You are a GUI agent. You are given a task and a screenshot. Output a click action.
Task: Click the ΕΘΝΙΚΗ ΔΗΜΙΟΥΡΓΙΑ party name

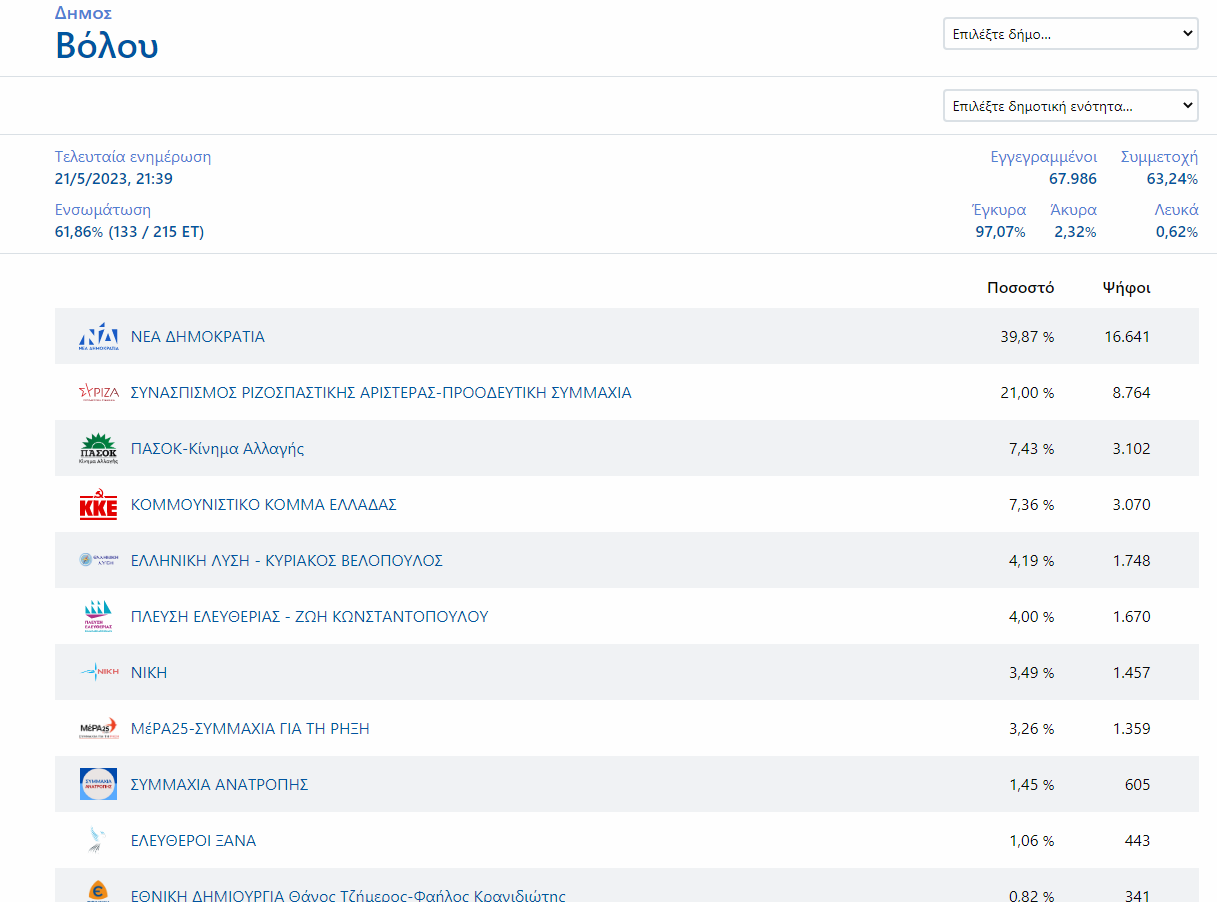348,895
